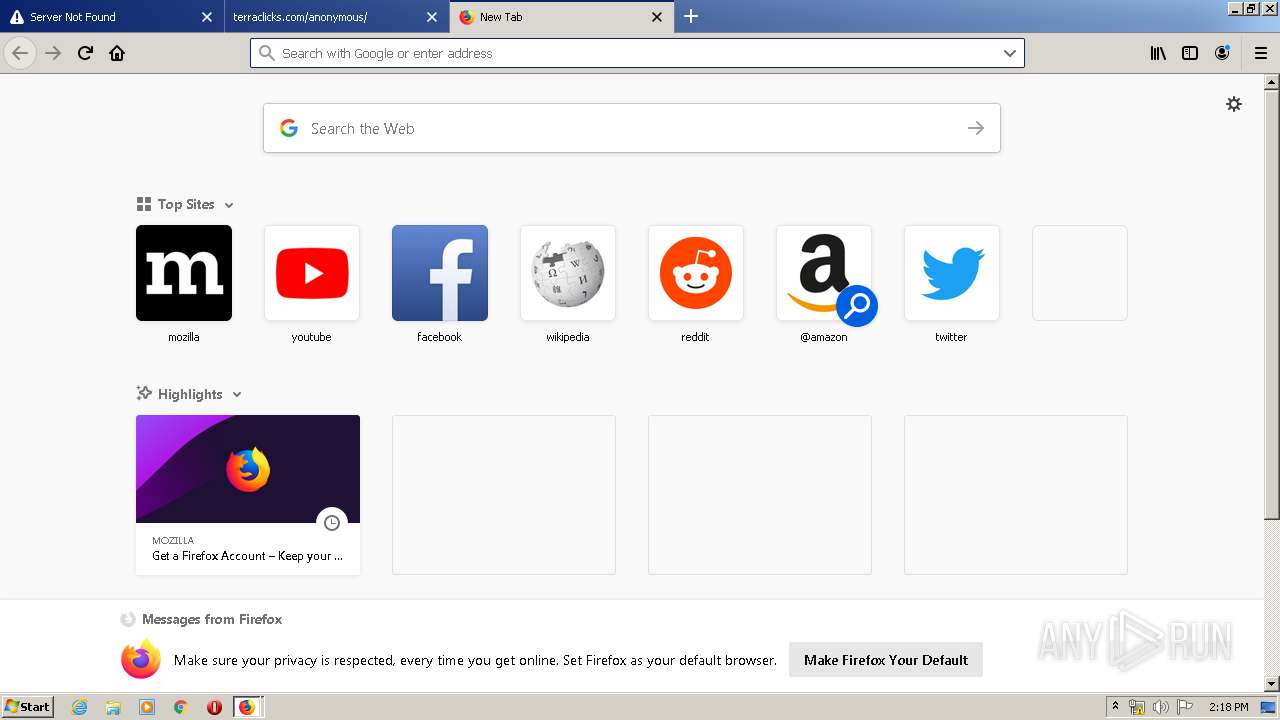Select the New Tab tab
This screenshot has width=1280, height=720.
[x=561, y=16]
